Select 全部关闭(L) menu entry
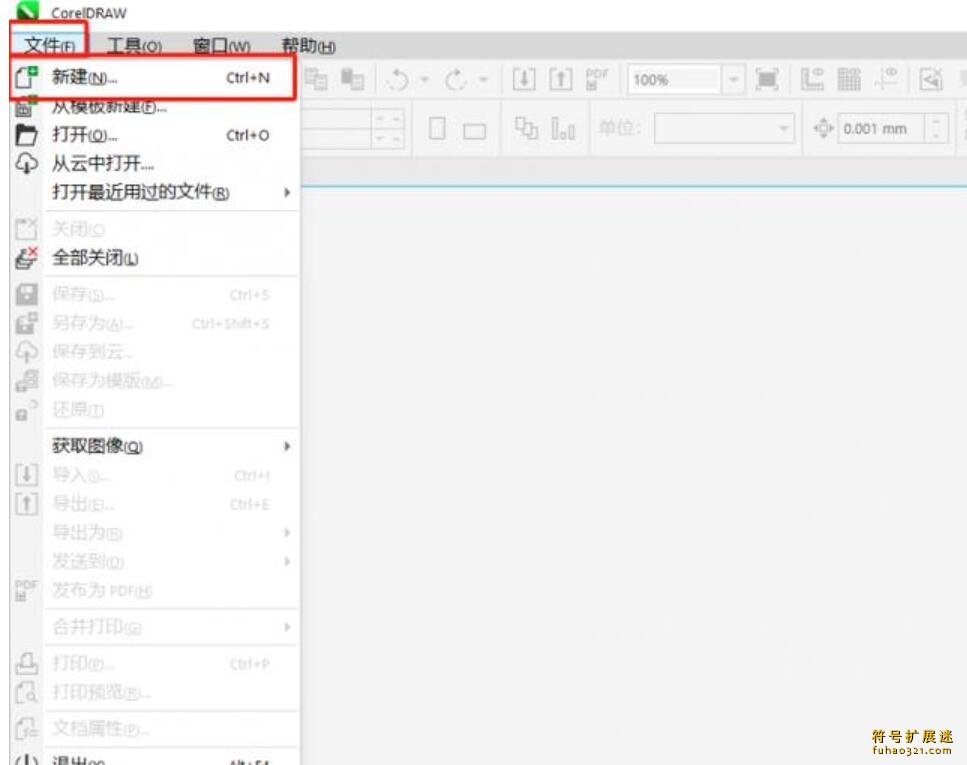This screenshot has width=967, height=765. (153, 258)
